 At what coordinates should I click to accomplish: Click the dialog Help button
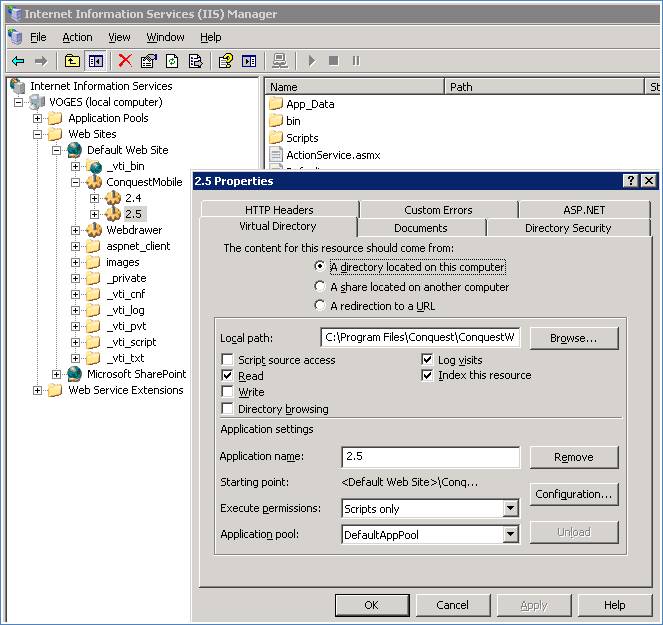[614, 605]
